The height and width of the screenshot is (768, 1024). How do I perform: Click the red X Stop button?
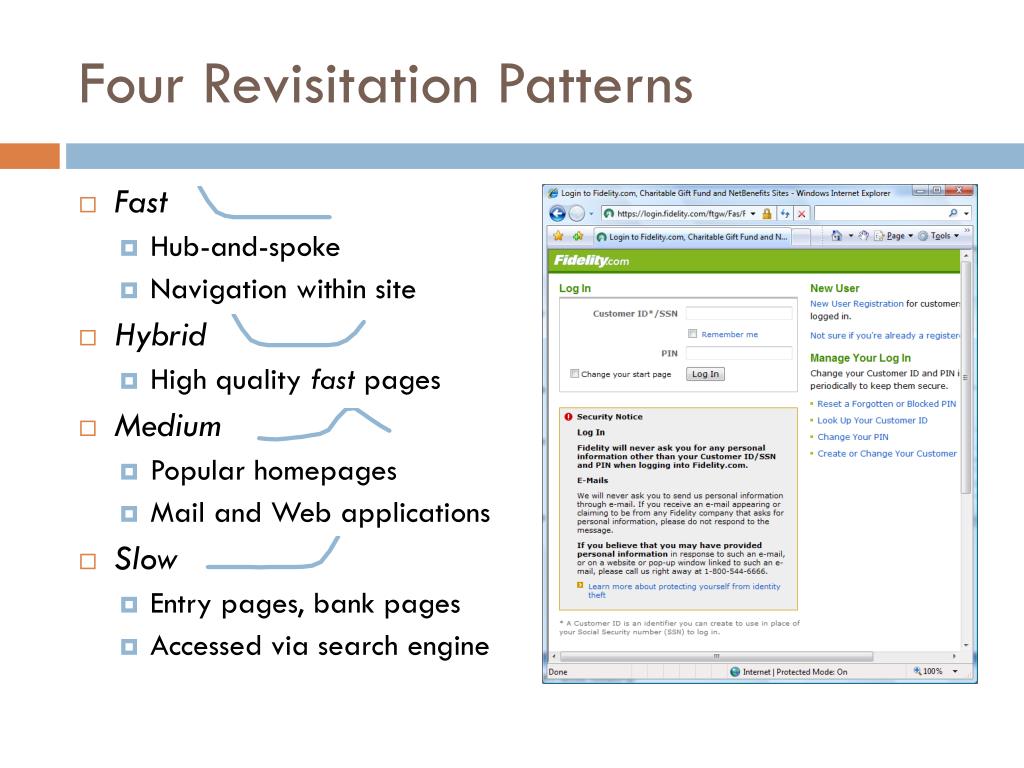(x=801, y=214)
